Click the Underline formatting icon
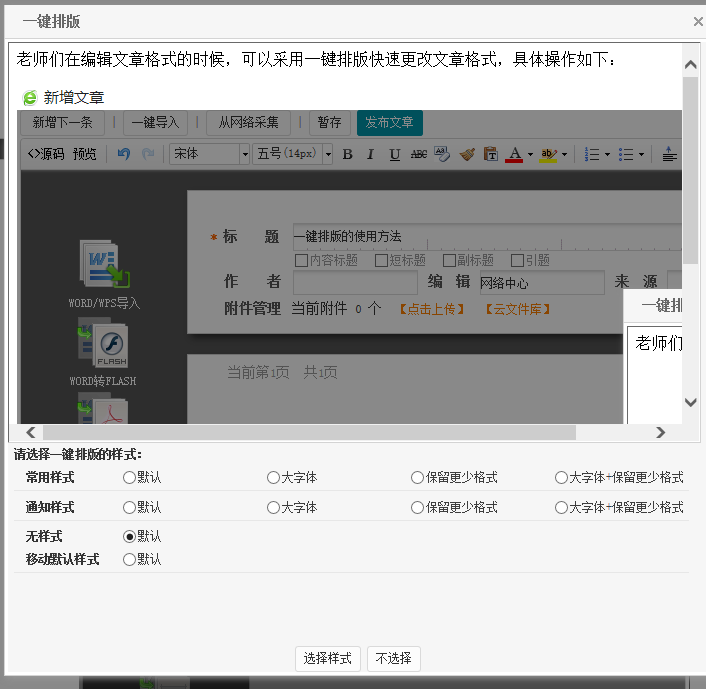The width and height of the screenshot is (706, 689). [x=394, y=154]
